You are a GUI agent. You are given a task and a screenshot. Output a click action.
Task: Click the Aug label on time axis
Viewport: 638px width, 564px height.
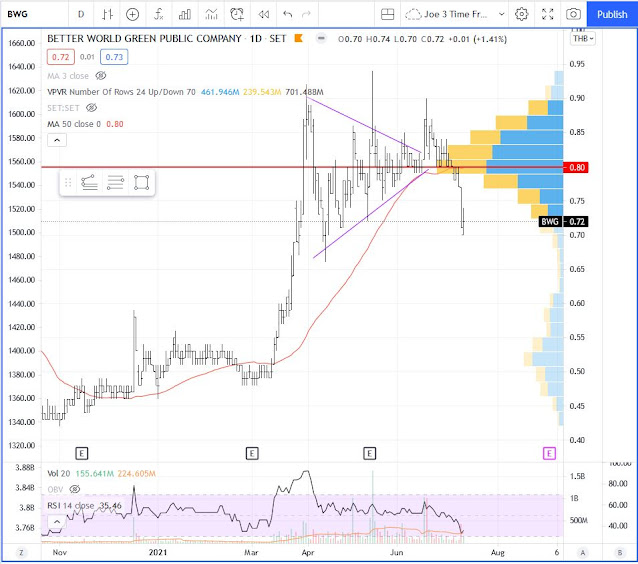coord(498,553)
